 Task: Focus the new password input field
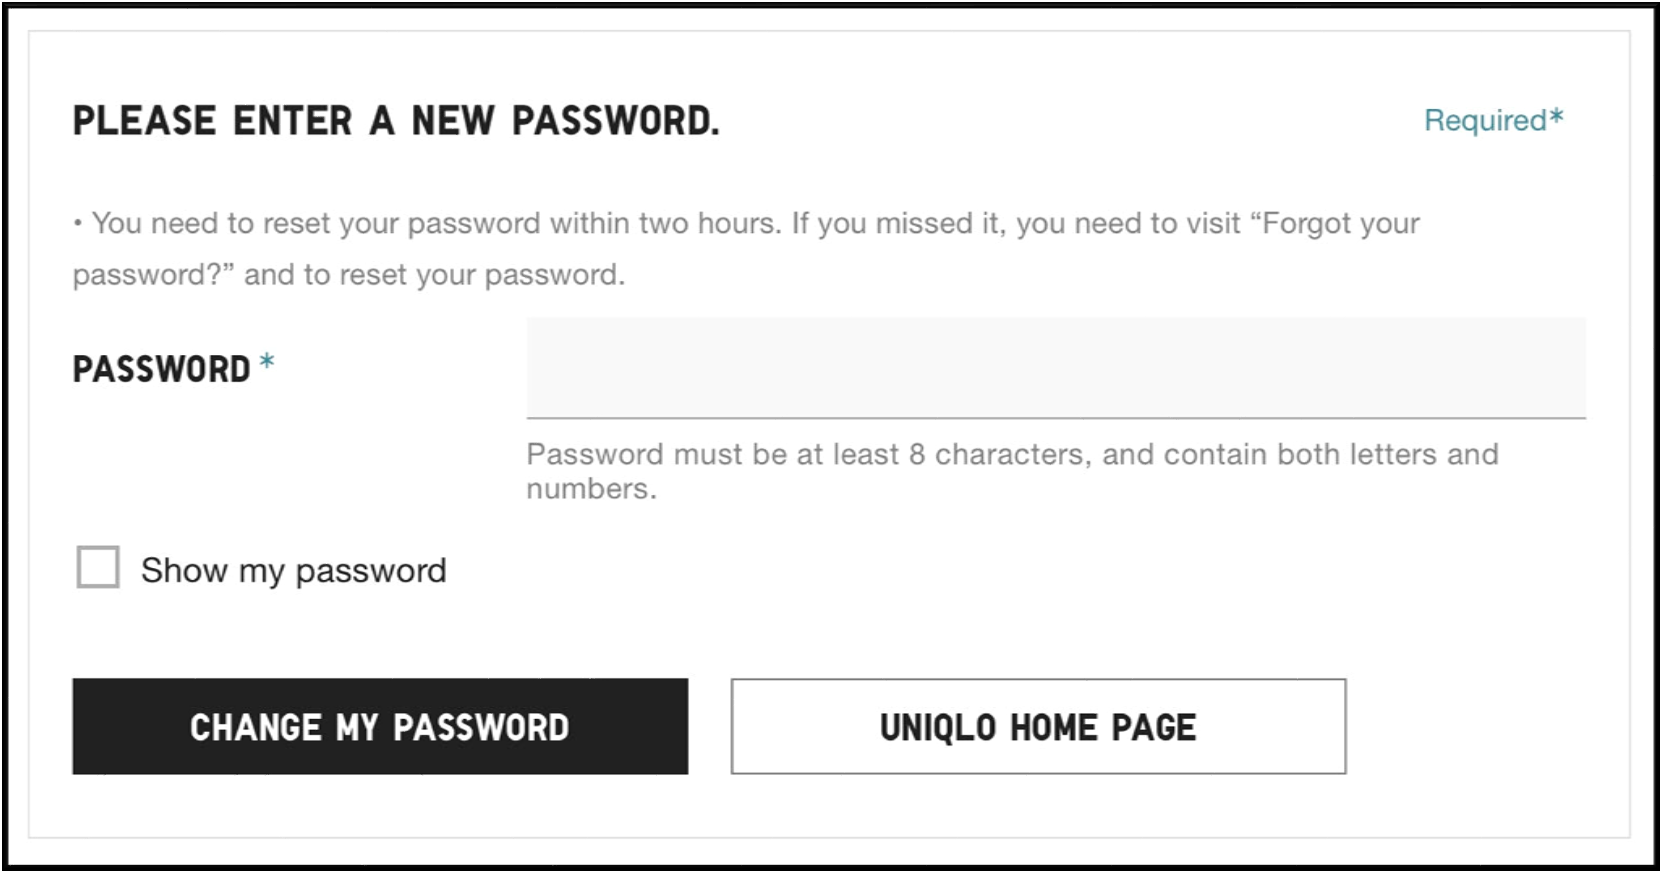pyautogui.click(x=1055, y=367)
